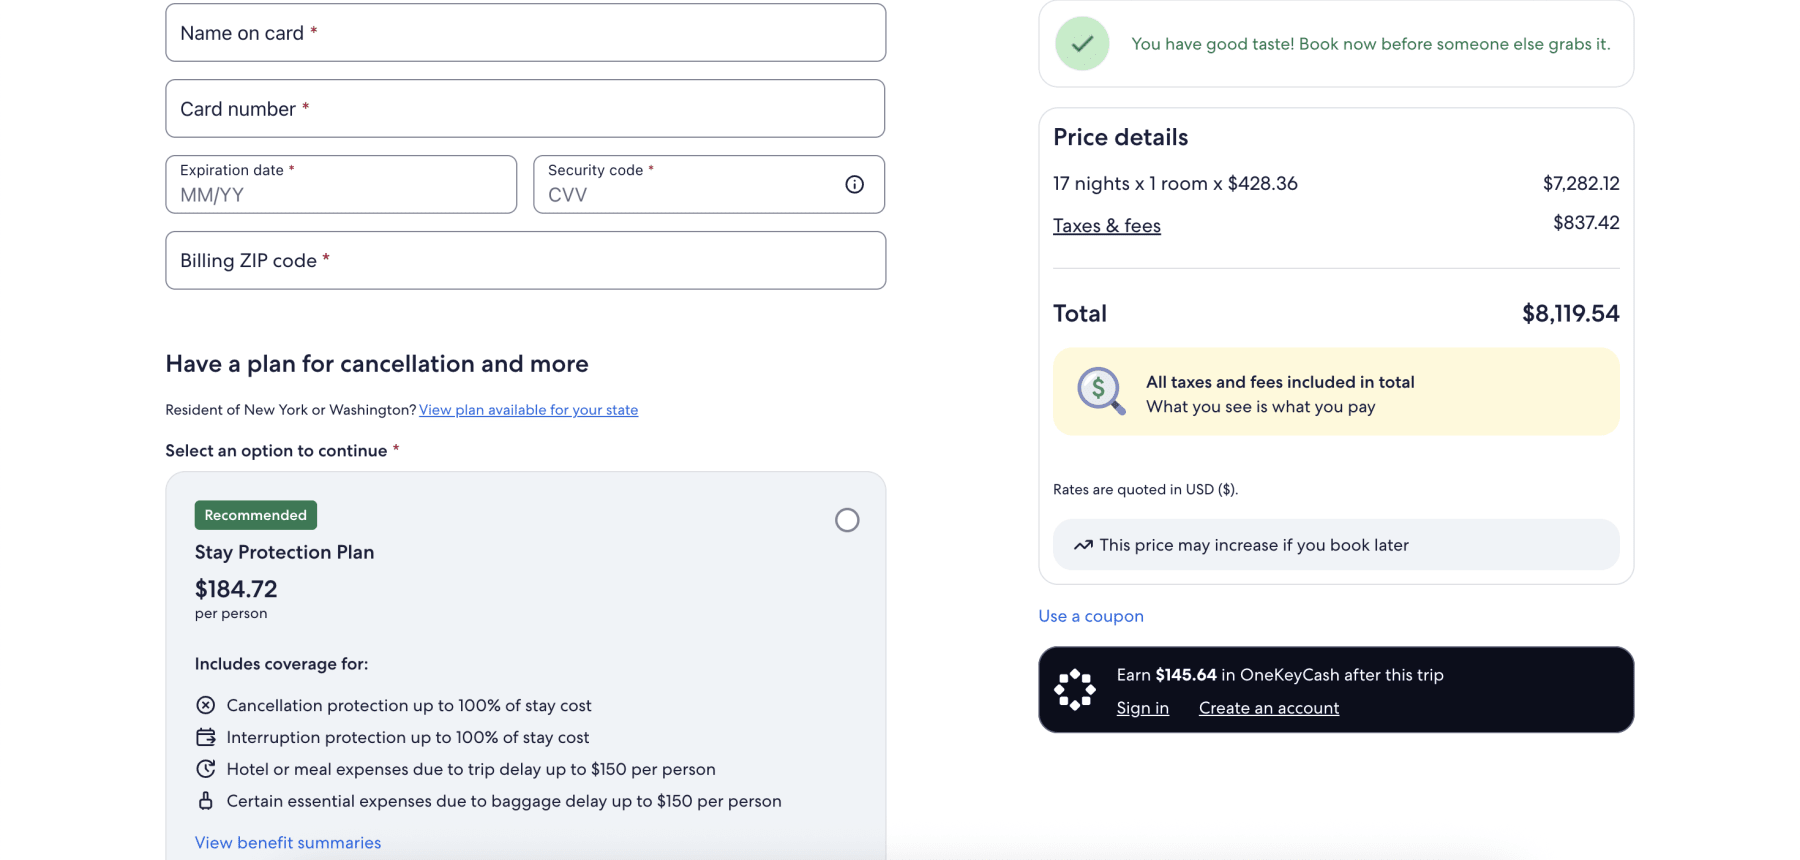Screen dimensions: 1800x860
Task: Click into the Card number field
Action: (x=525, y=109)
